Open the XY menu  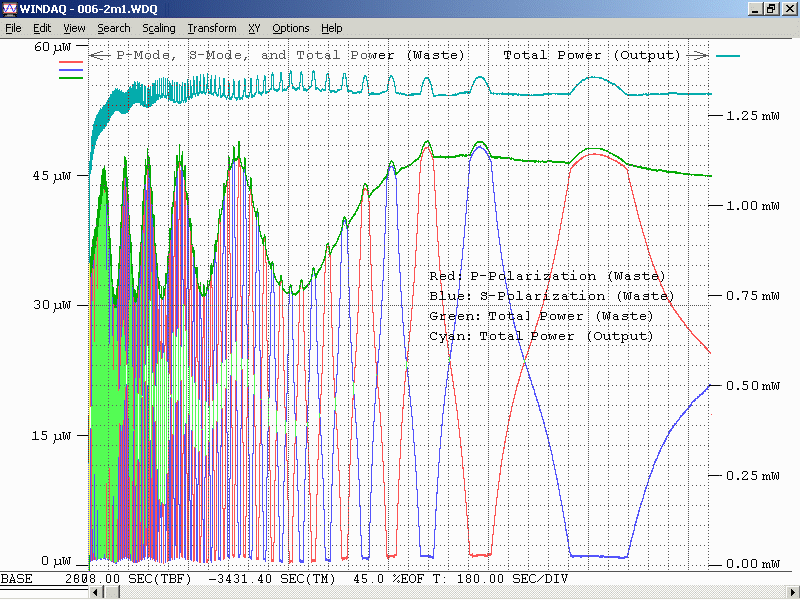254,28
